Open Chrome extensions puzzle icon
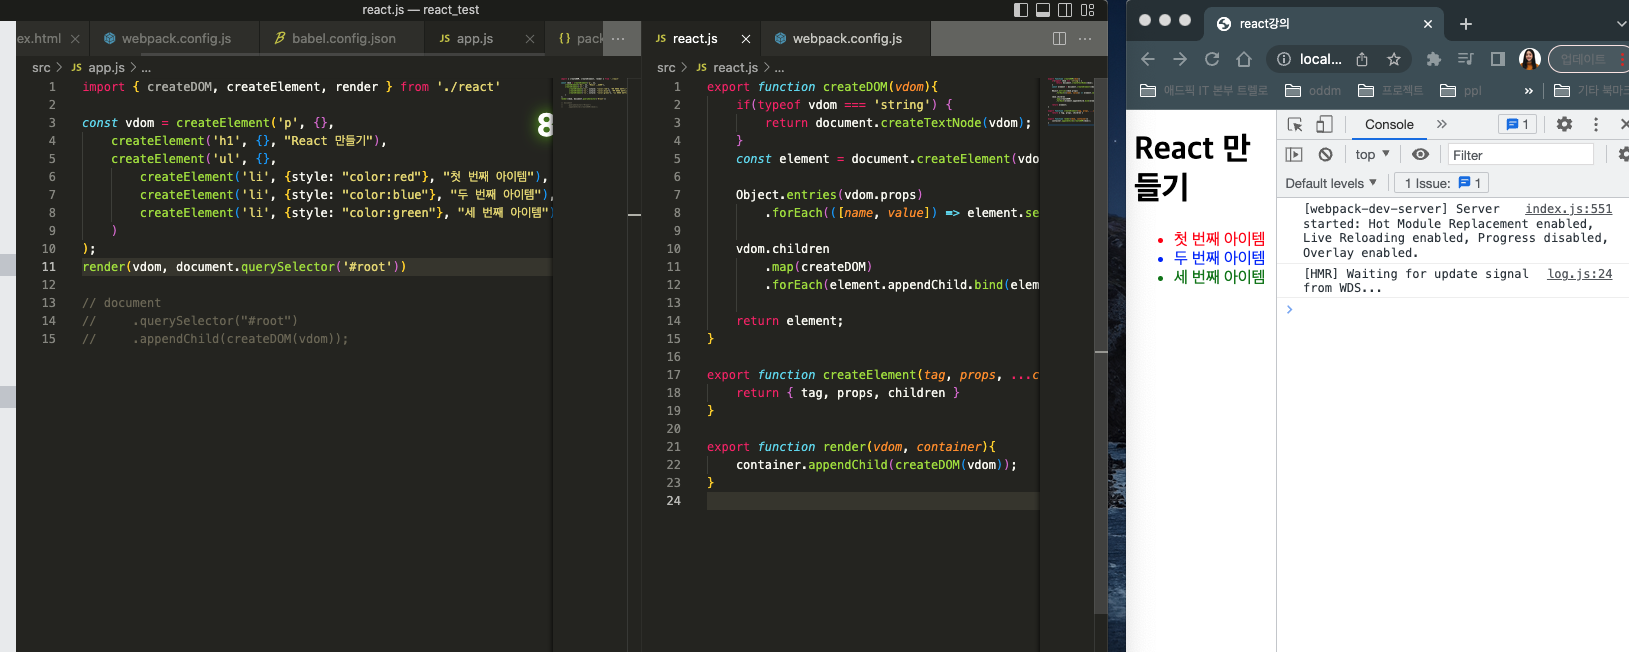The height and width of the screenshot is (652, 1629). (x=1433, y=59)
